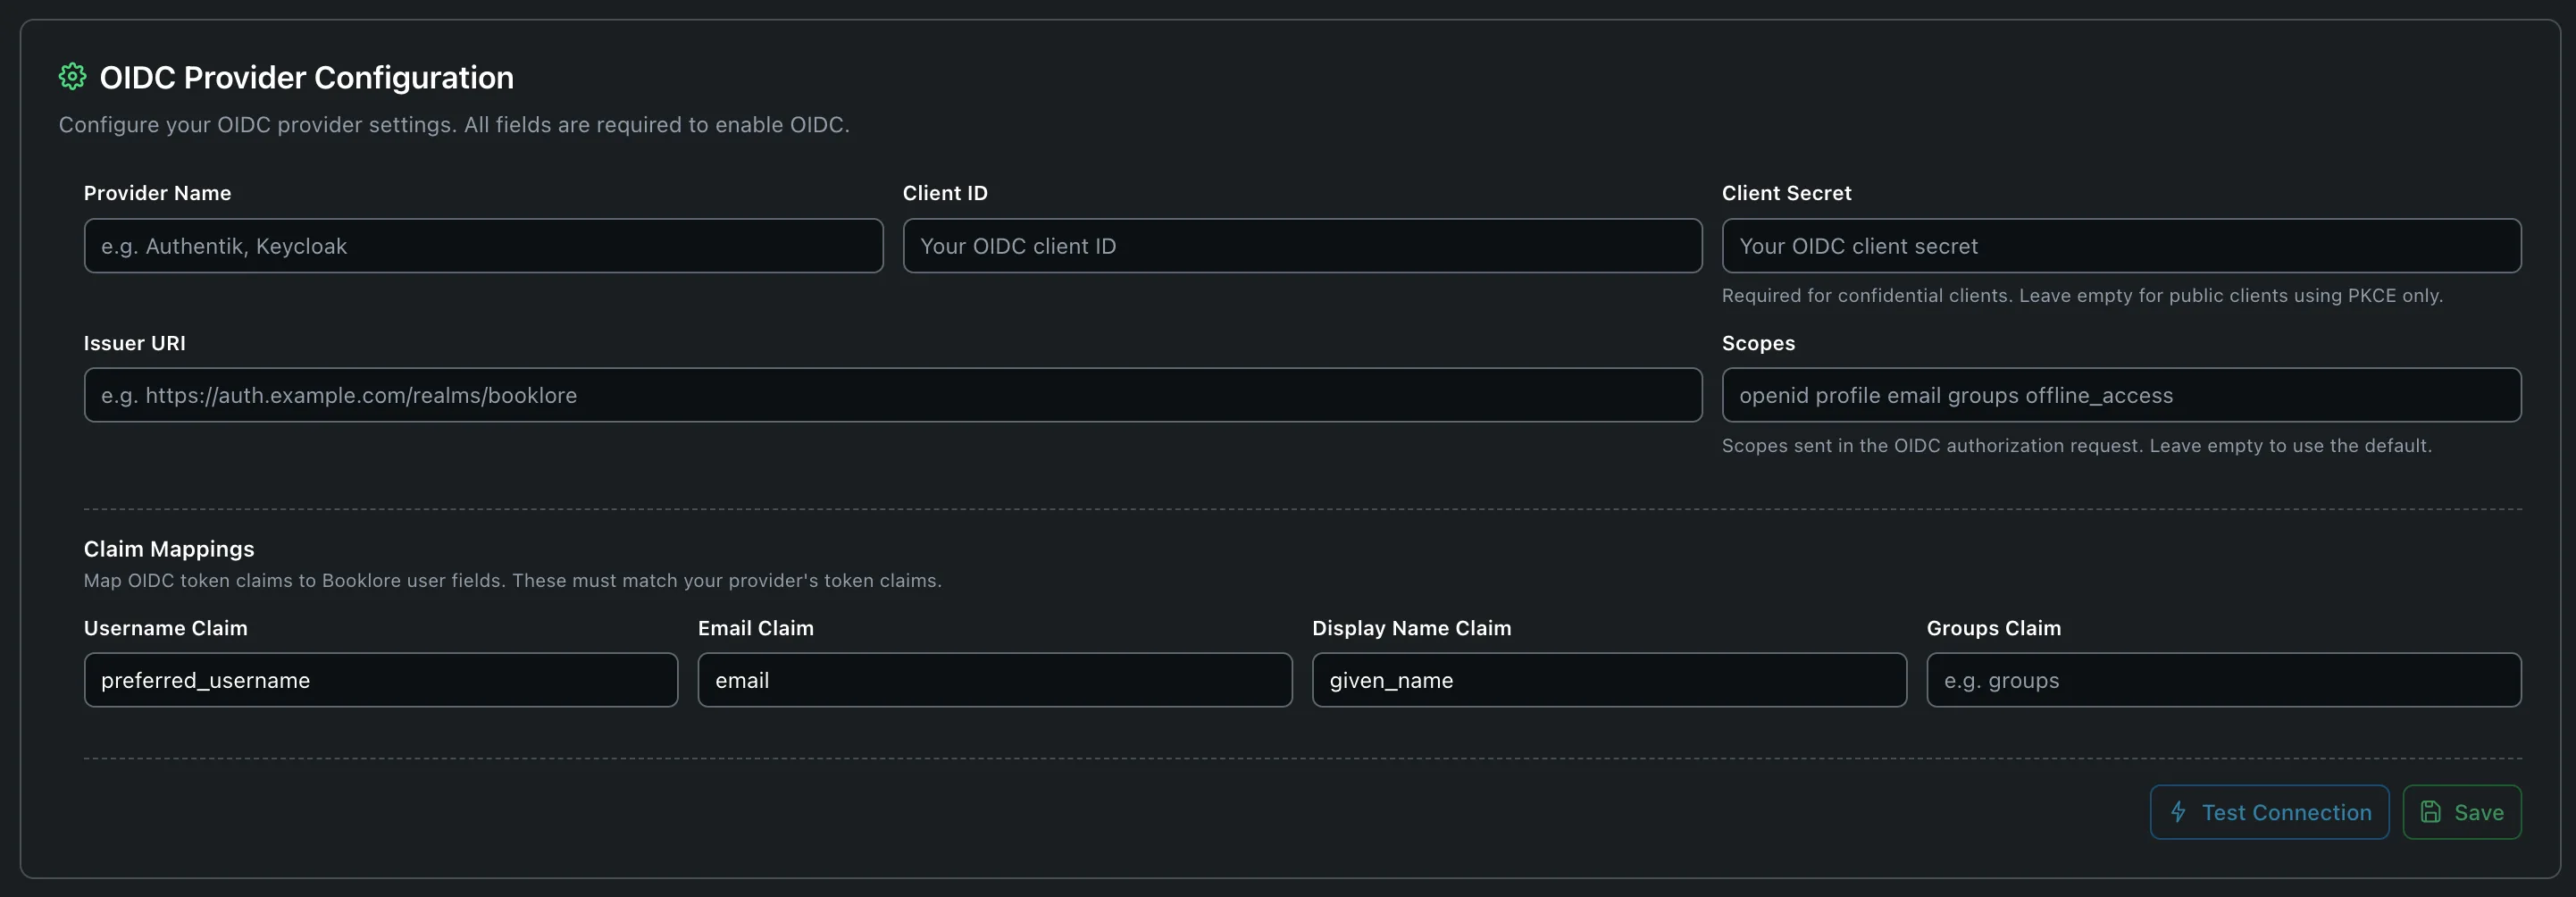Viewport: 2576px width, 897px height.
Task: Click the 'Map OIDC token claims' description
Action: tap(512, 580)
